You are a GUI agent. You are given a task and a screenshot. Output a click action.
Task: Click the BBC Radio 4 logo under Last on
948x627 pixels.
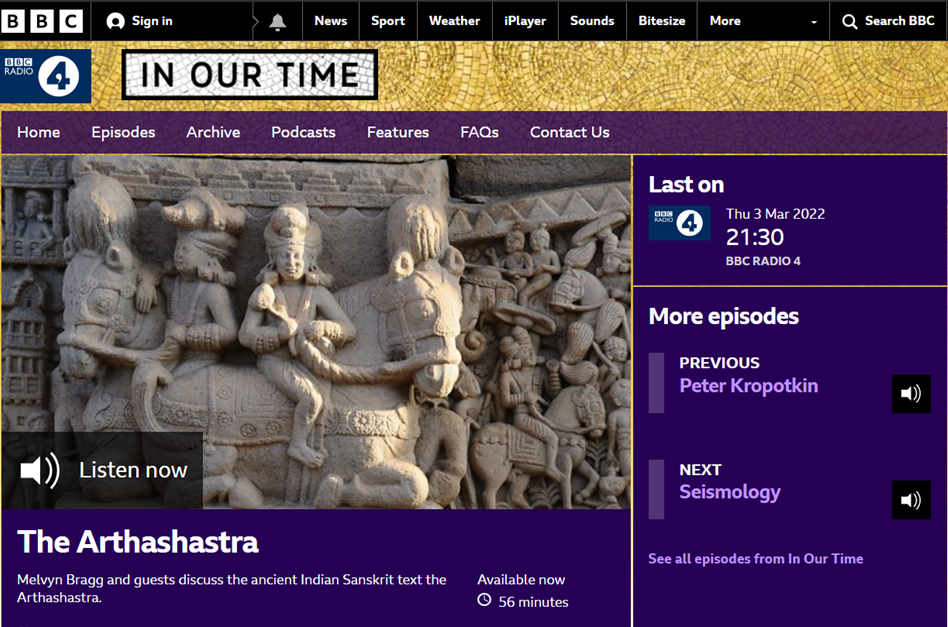[679, 223]
